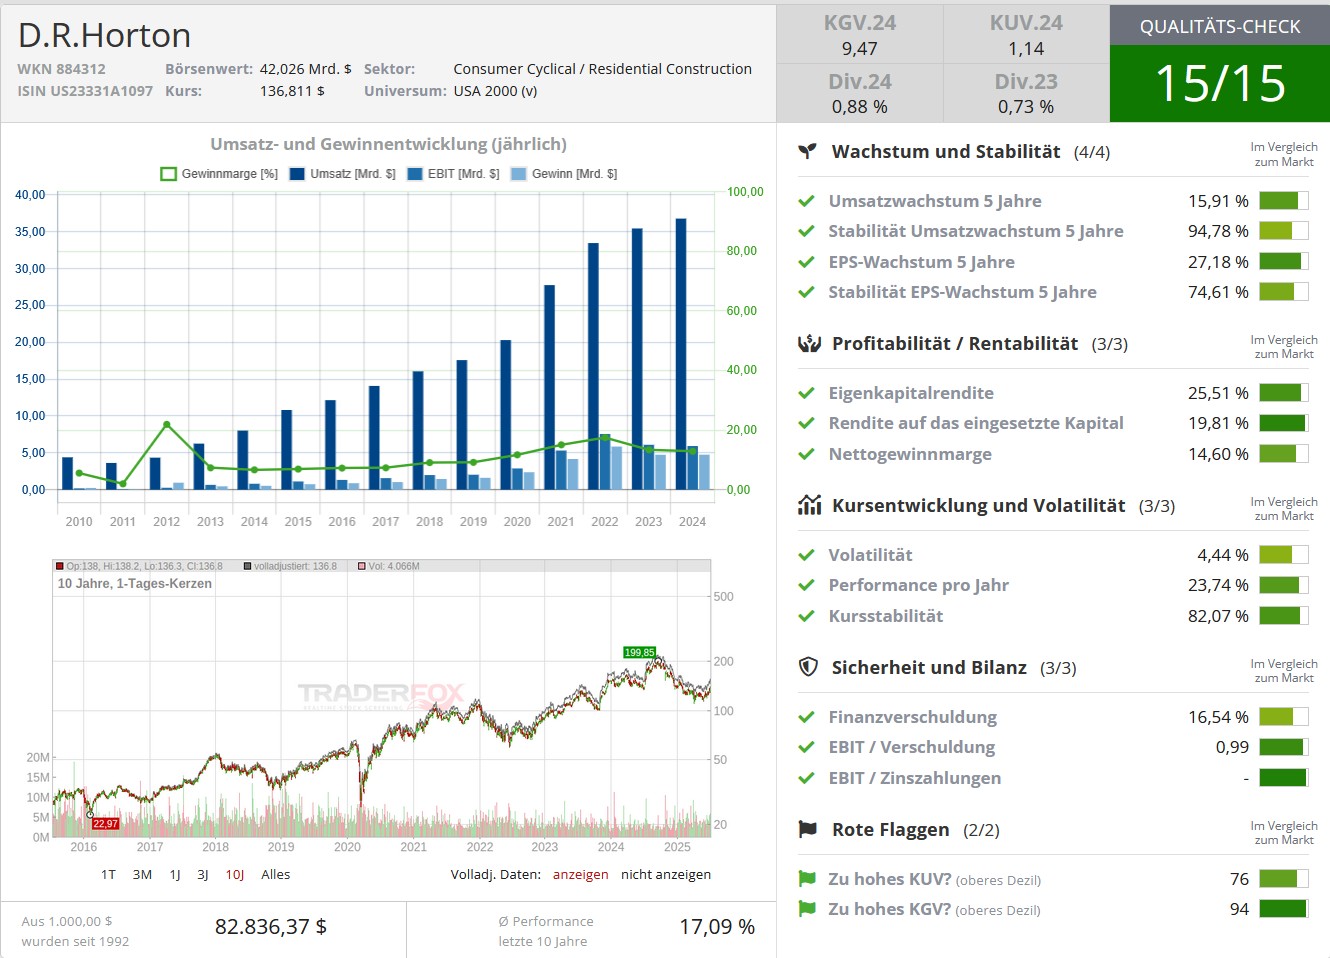Click the checkmark beside Finanzverschuldung
1330x958 pixels.
pyautogui.click(x=806, y=717)
